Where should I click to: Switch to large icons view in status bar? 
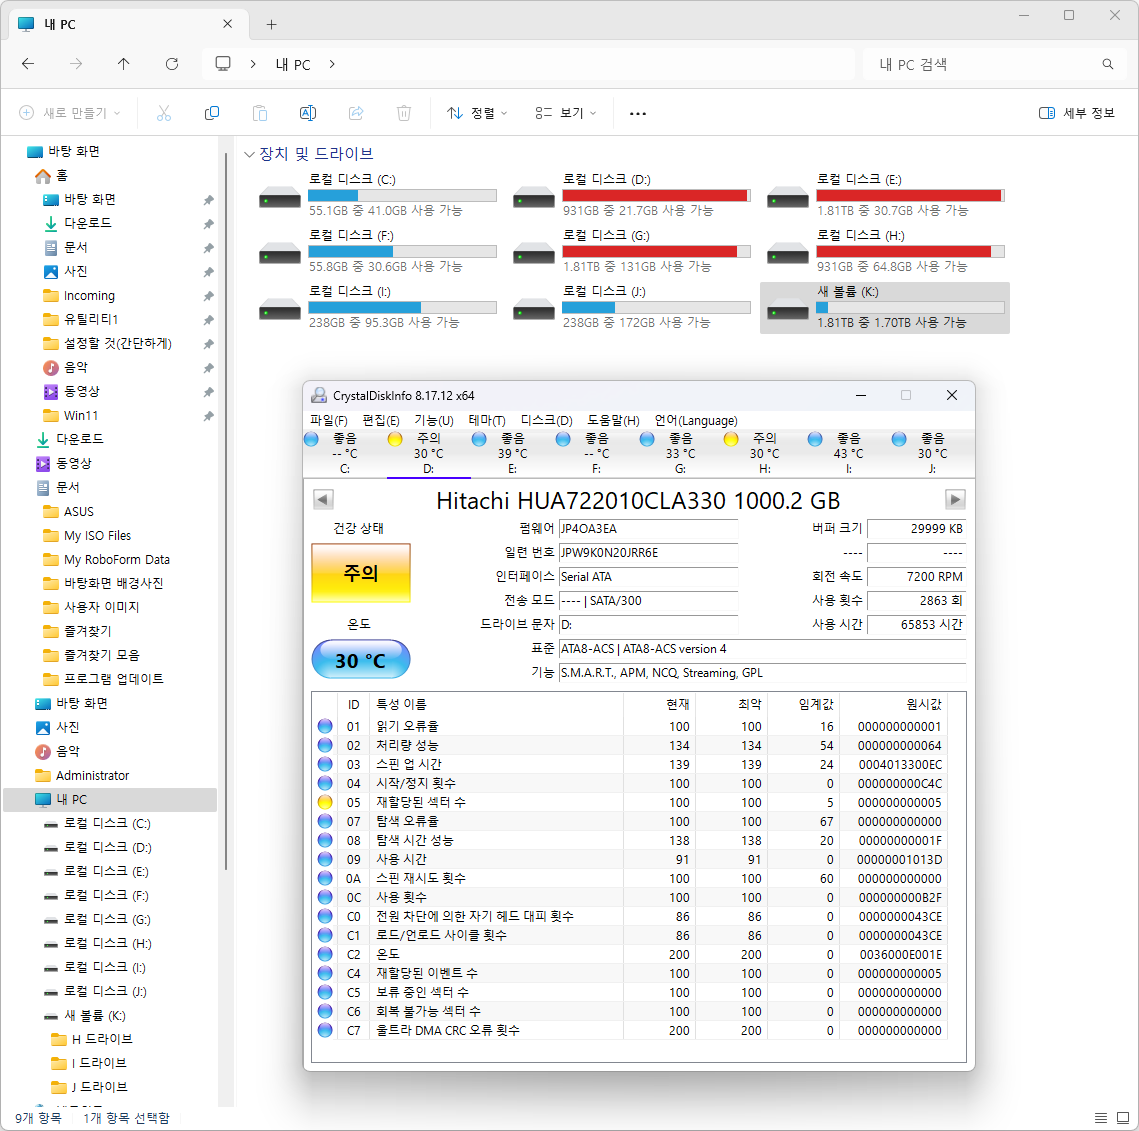tap(1122, 1117)
